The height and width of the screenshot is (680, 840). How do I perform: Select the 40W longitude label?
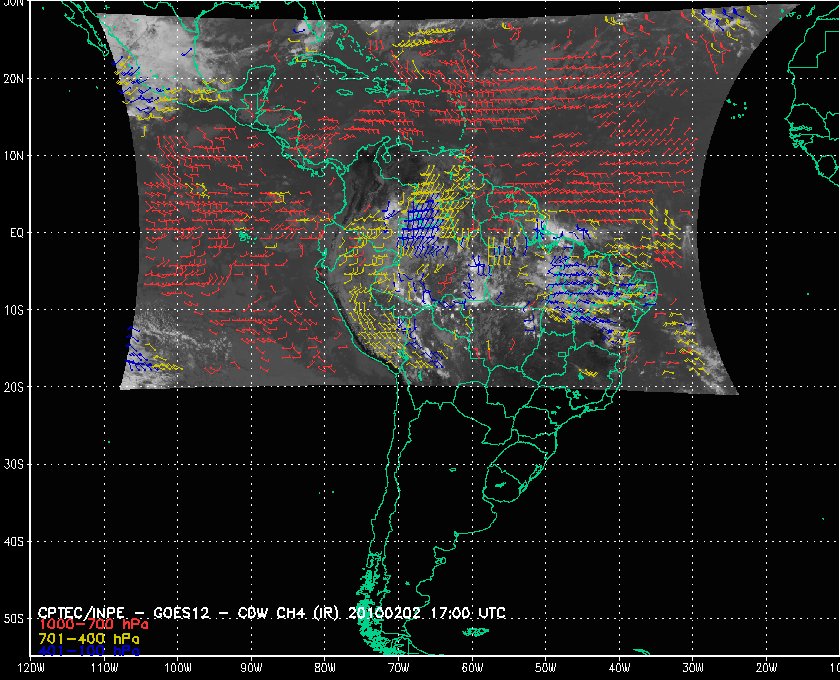pyautogui.click(x=619, y=668)
